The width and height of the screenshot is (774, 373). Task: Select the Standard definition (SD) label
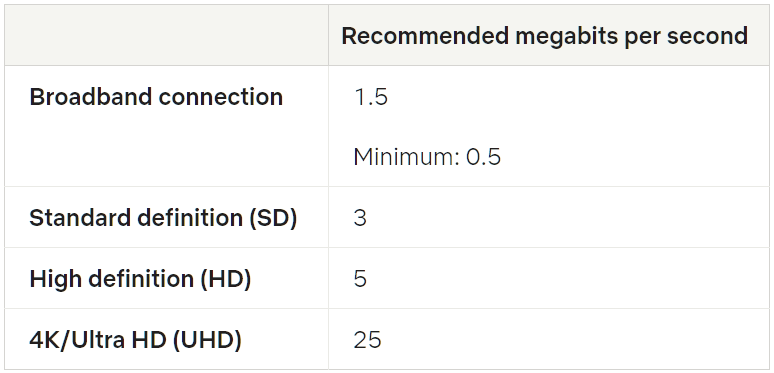click(x=163, y=218)
